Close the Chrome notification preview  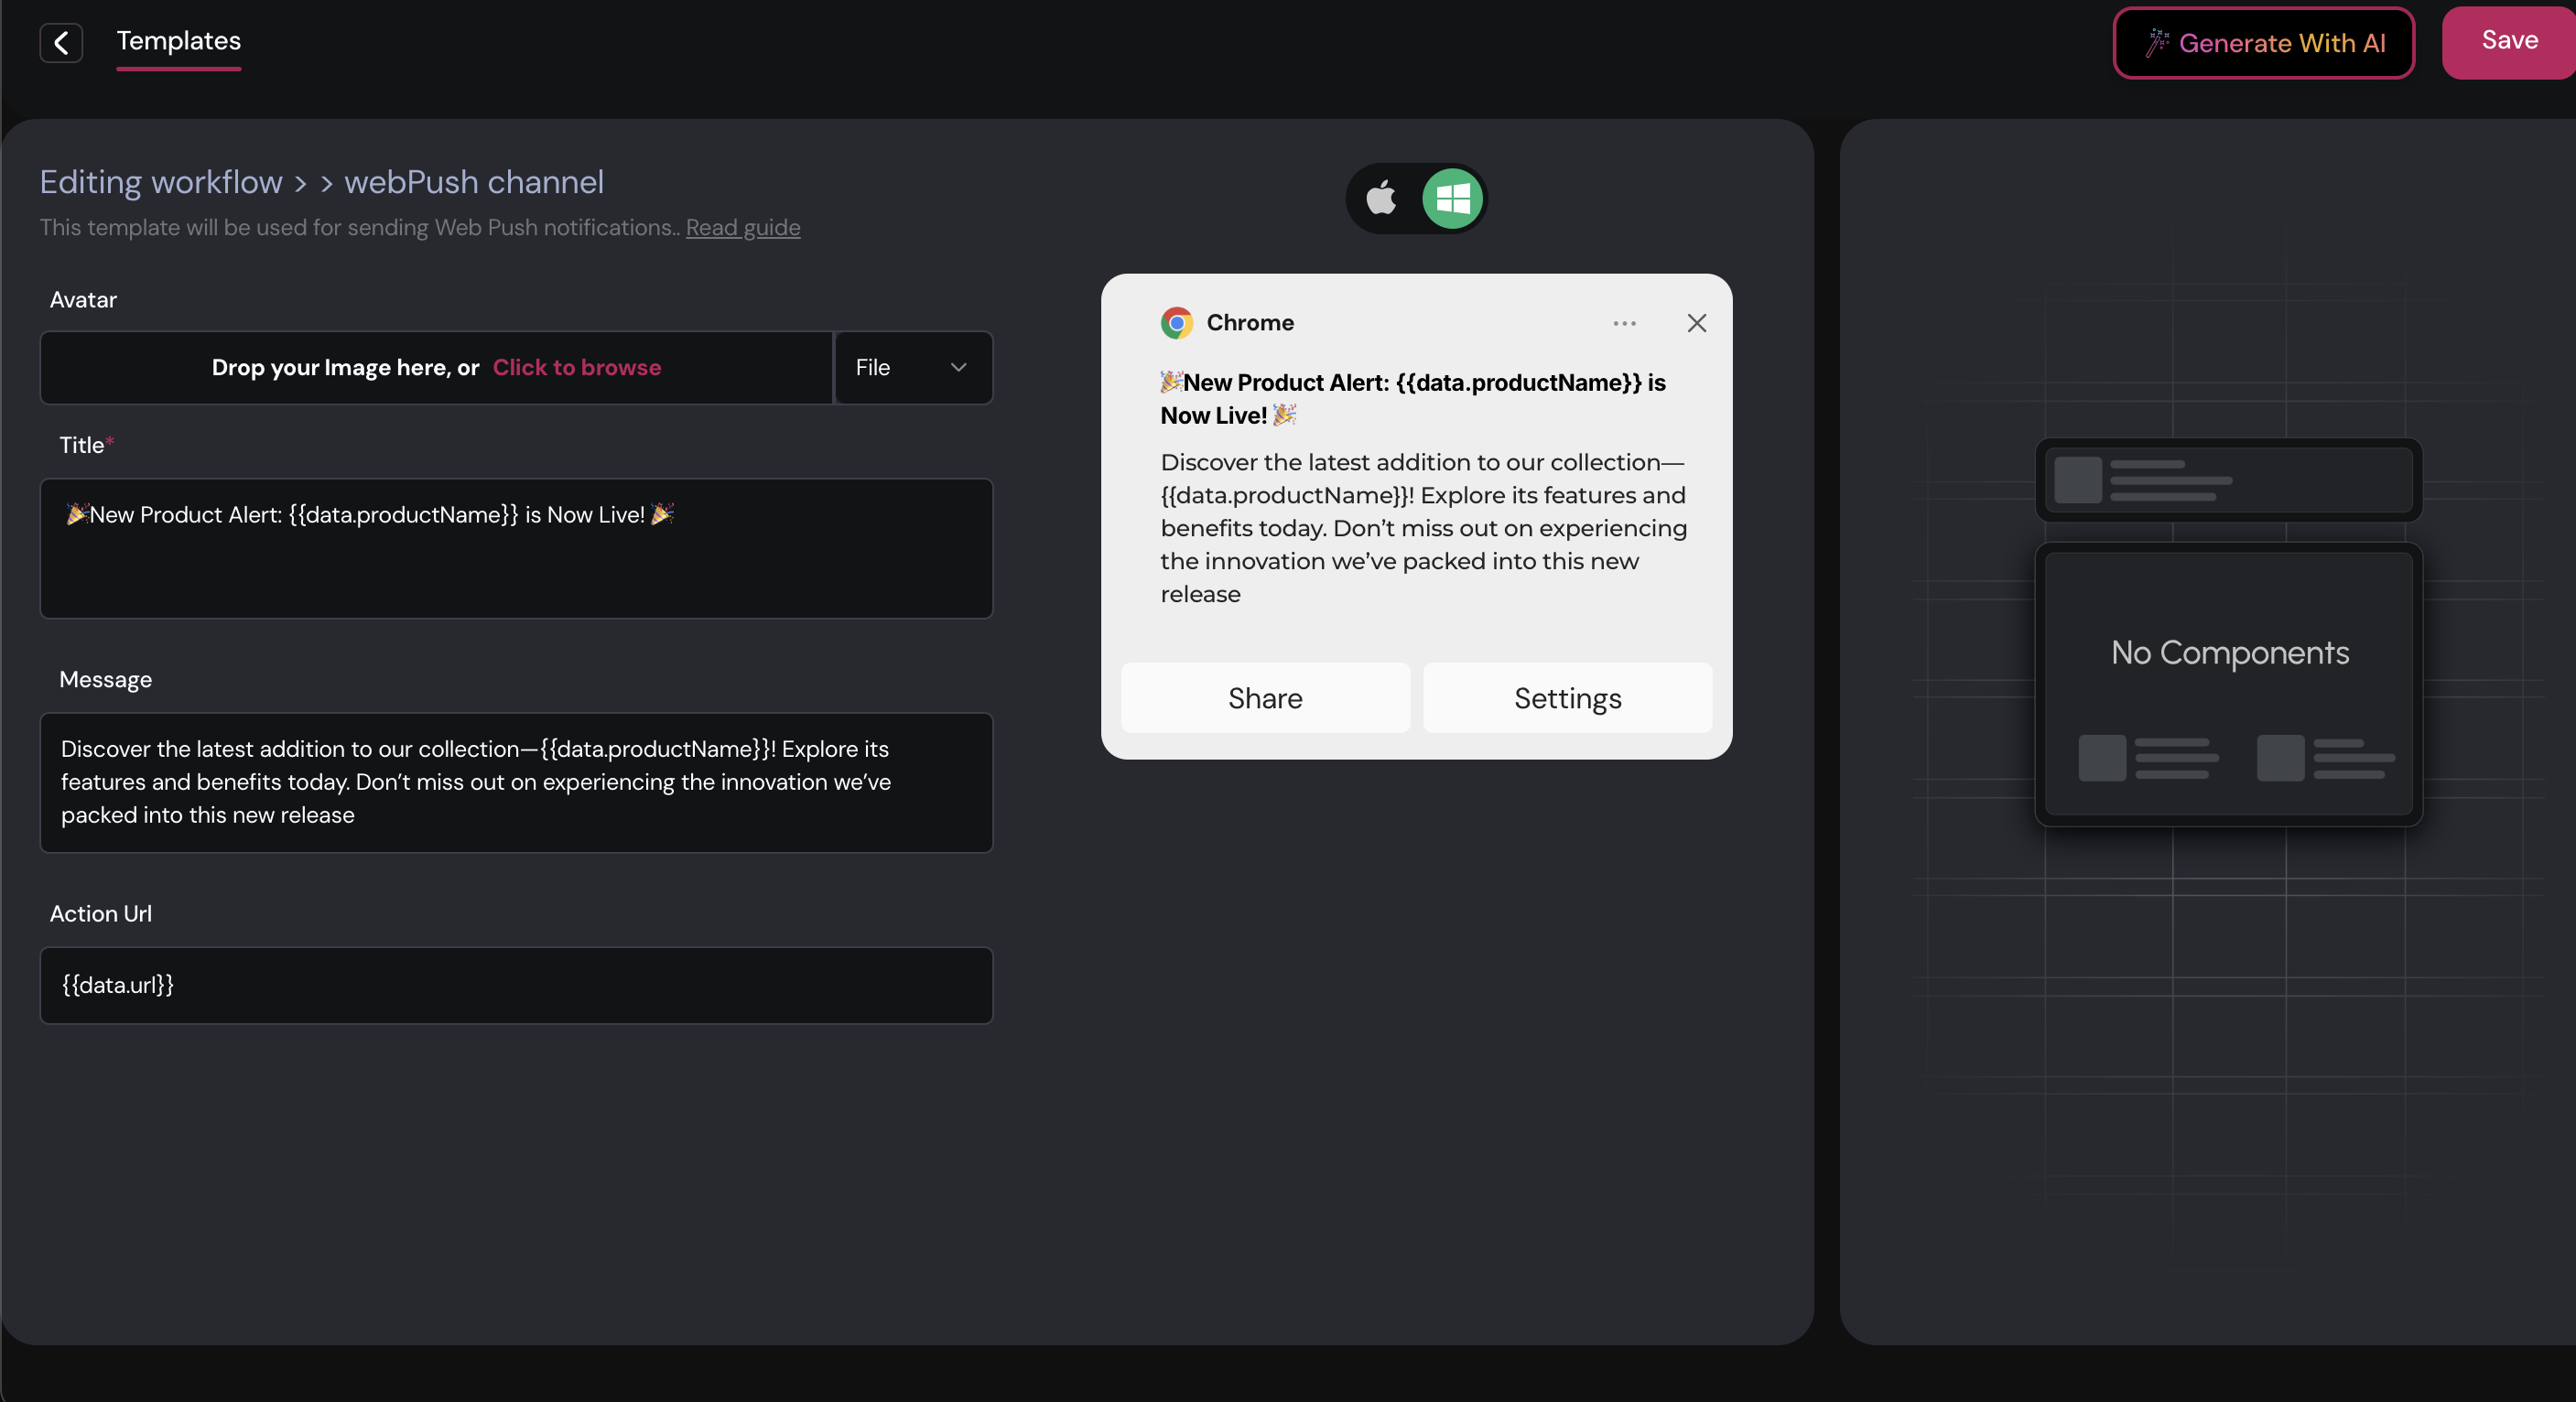[1696, 323]
